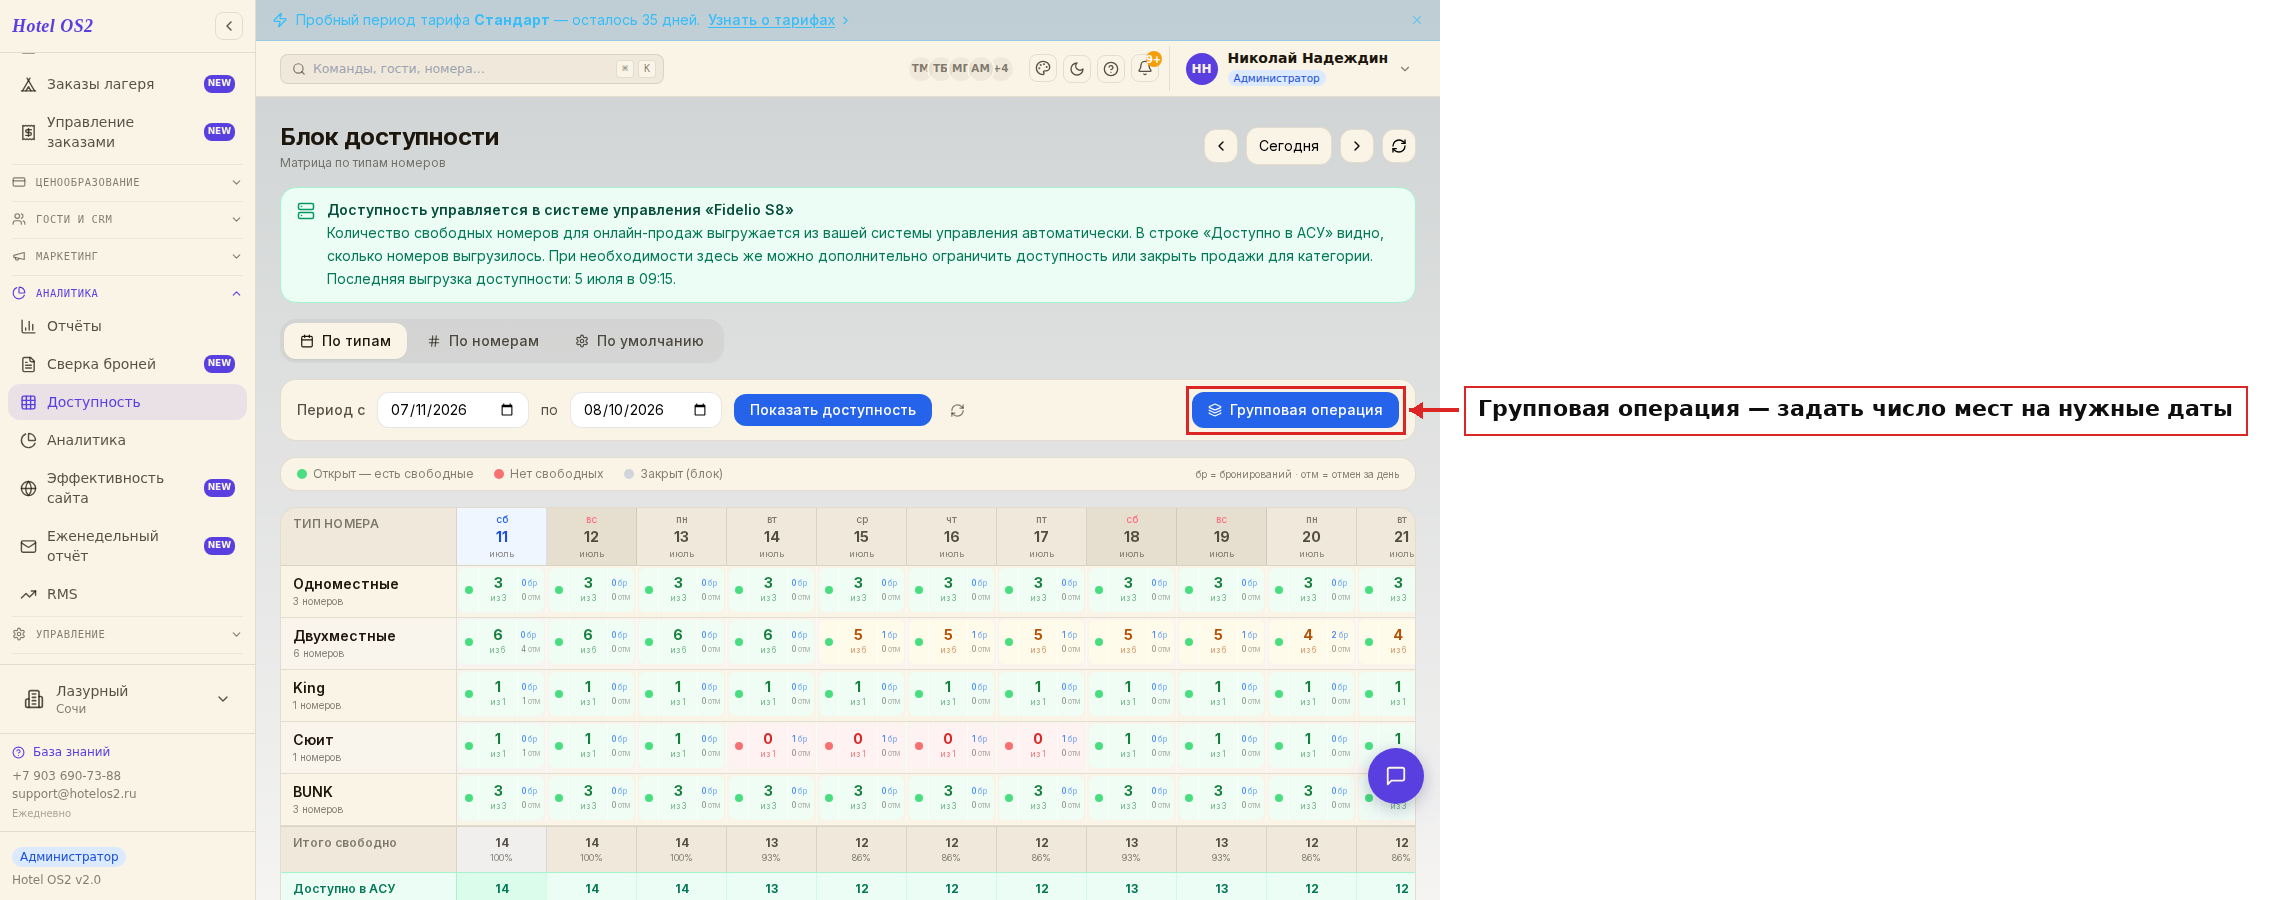The height and width of the screenshot is (900, 2271).
Task: Collapse the Аналитика sidebar section
Action: (x=126, y=293)
